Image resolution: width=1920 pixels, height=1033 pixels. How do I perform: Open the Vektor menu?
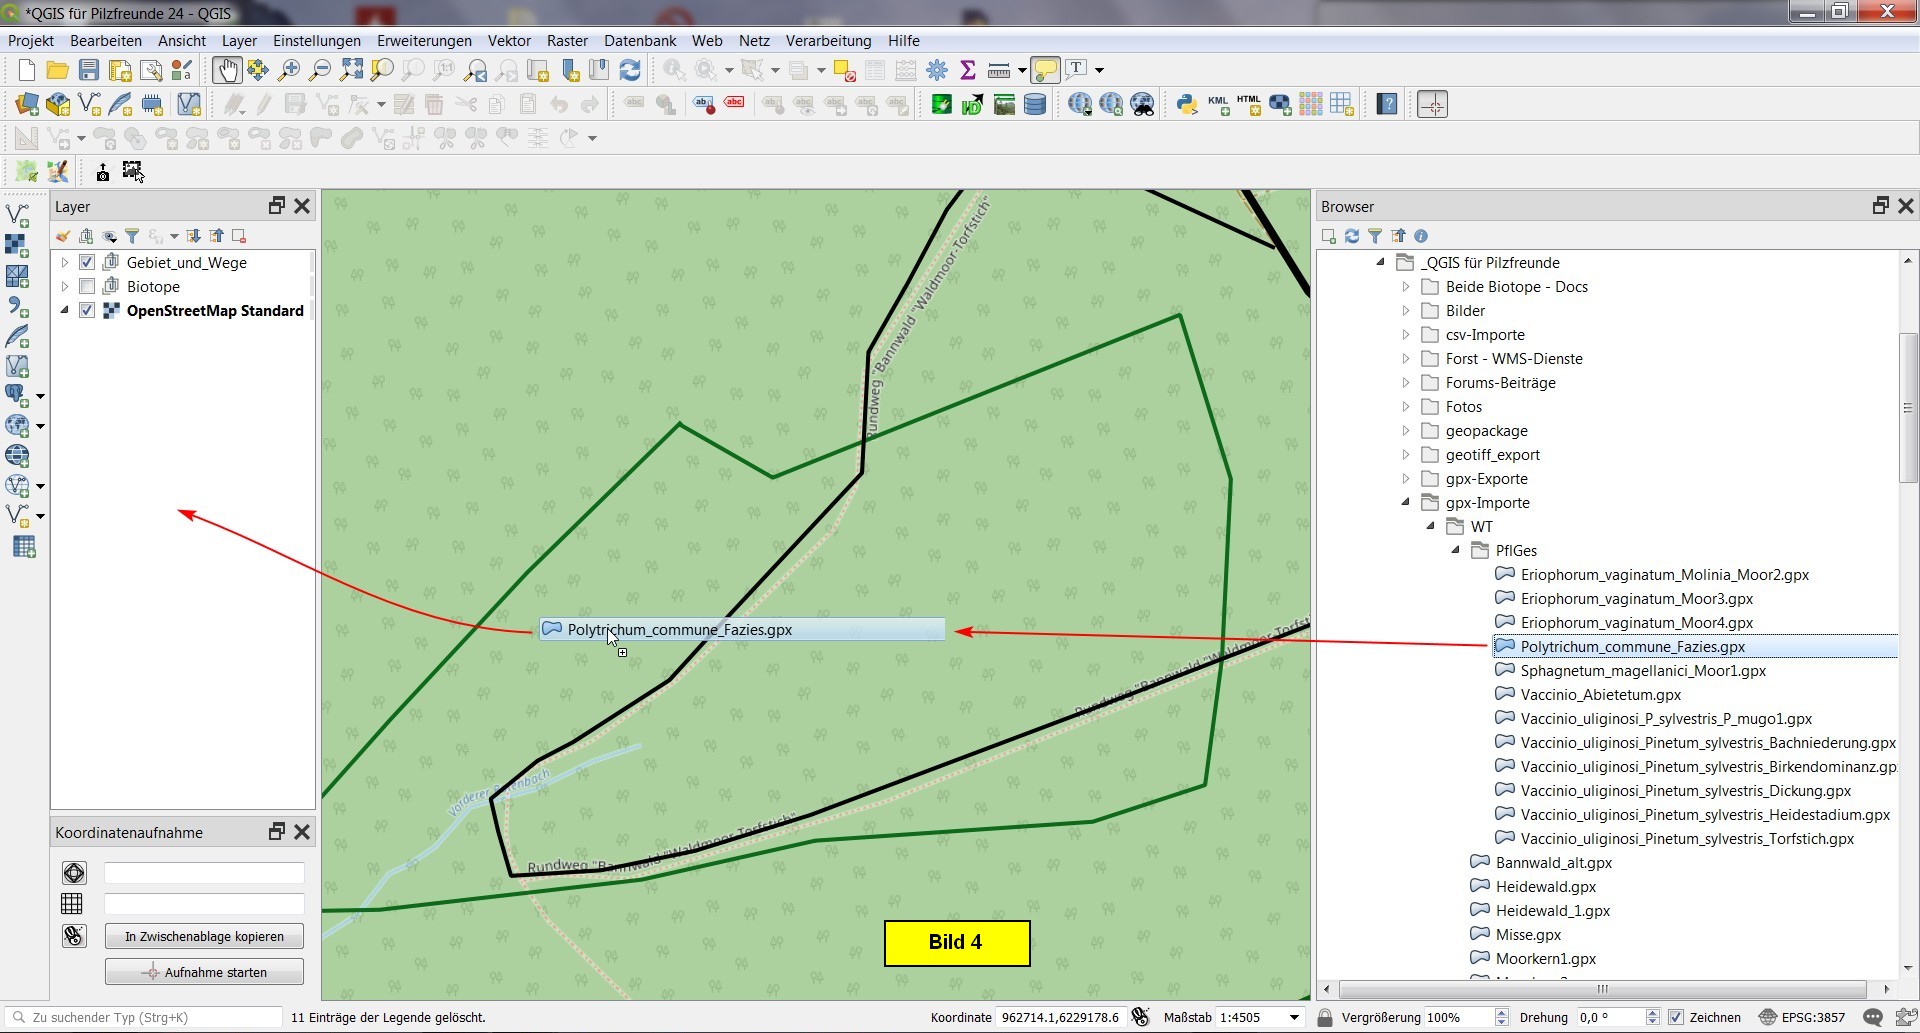pos(509,41)
